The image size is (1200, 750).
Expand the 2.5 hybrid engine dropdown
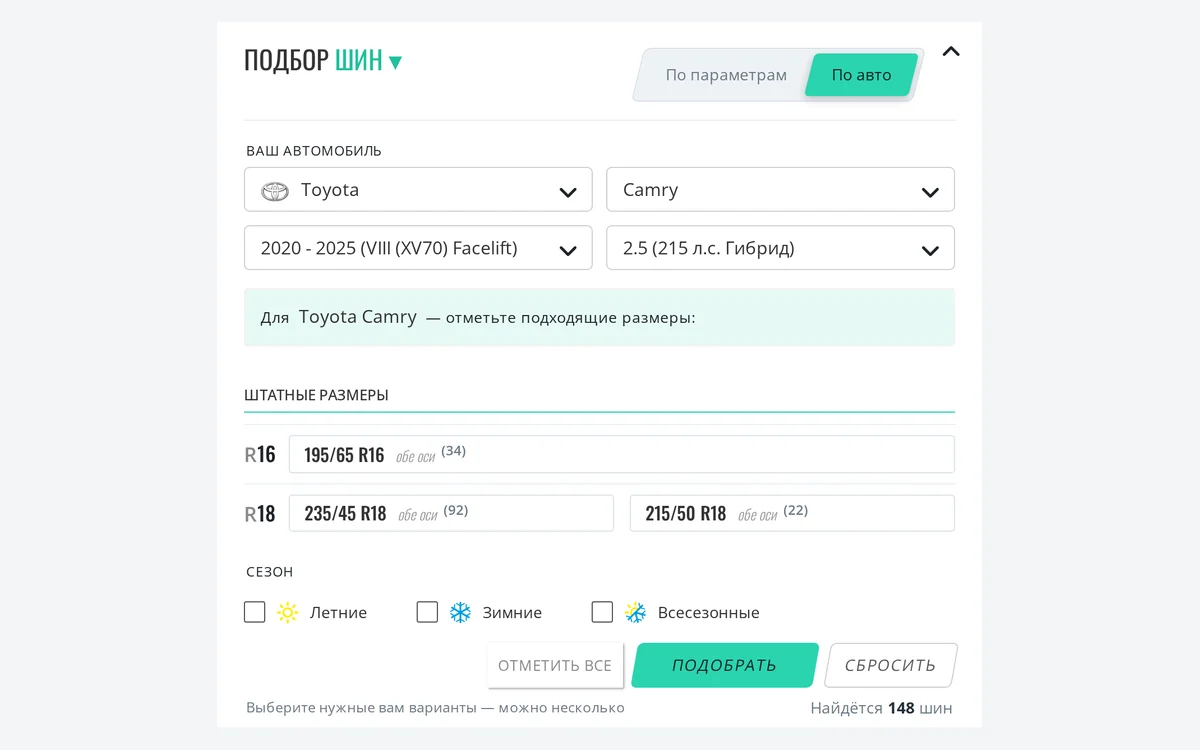tap(780, 248)
